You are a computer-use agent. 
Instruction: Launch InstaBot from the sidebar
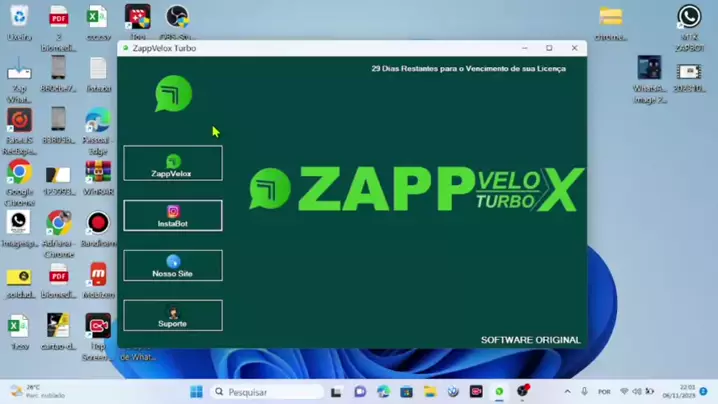[173, 215]
